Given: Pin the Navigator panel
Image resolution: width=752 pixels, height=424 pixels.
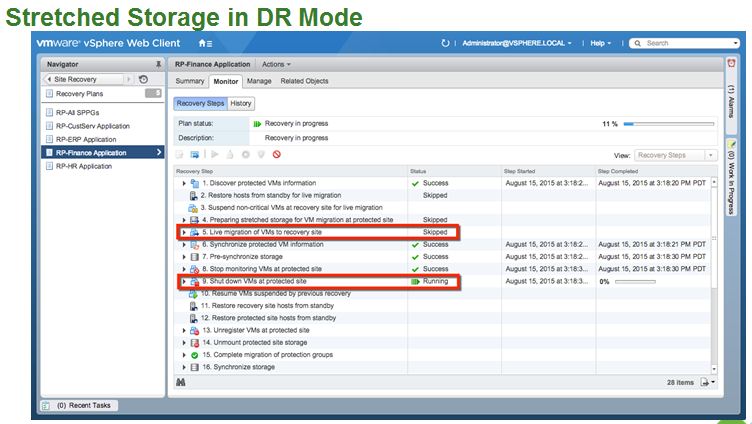Looking at the screenshot, I should (x=158, y=63).
